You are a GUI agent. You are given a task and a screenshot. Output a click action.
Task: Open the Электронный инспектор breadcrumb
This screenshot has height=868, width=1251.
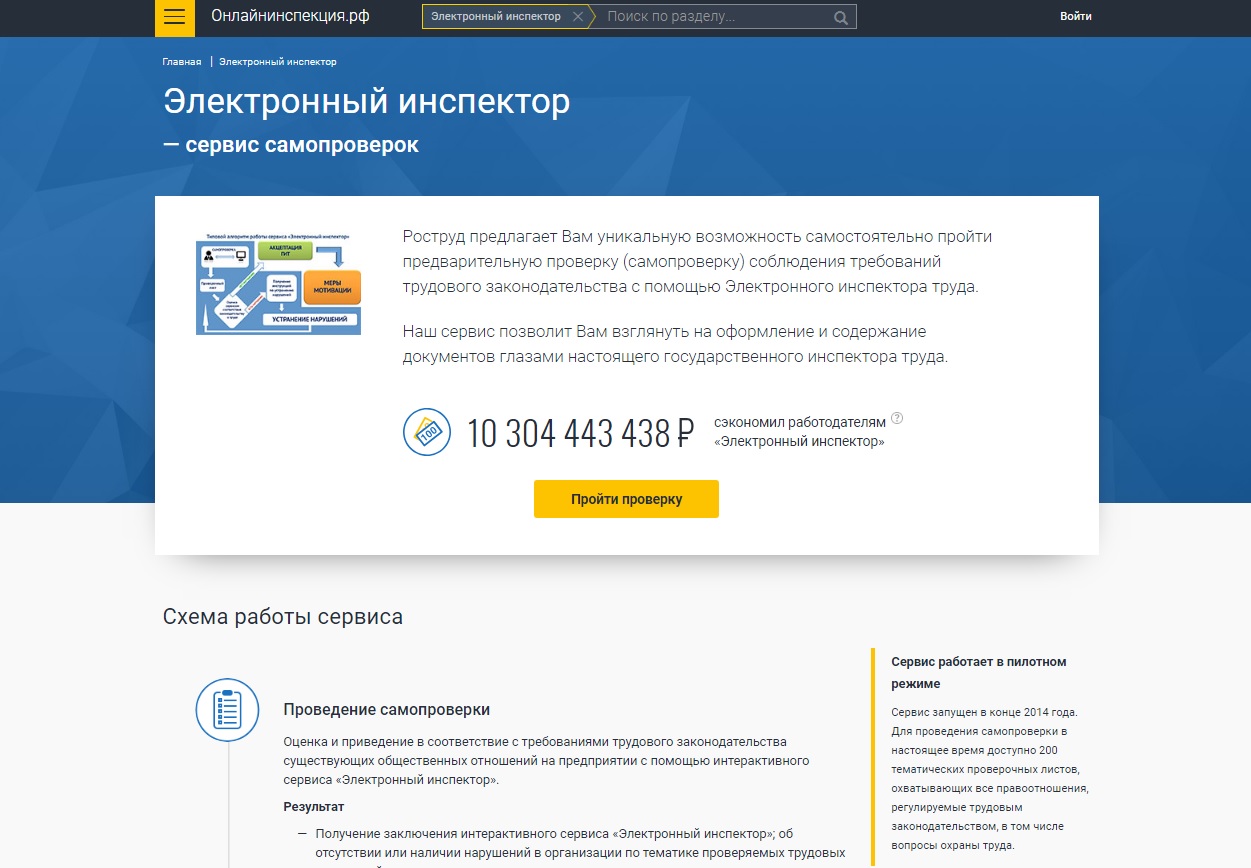tap(278, 62)
